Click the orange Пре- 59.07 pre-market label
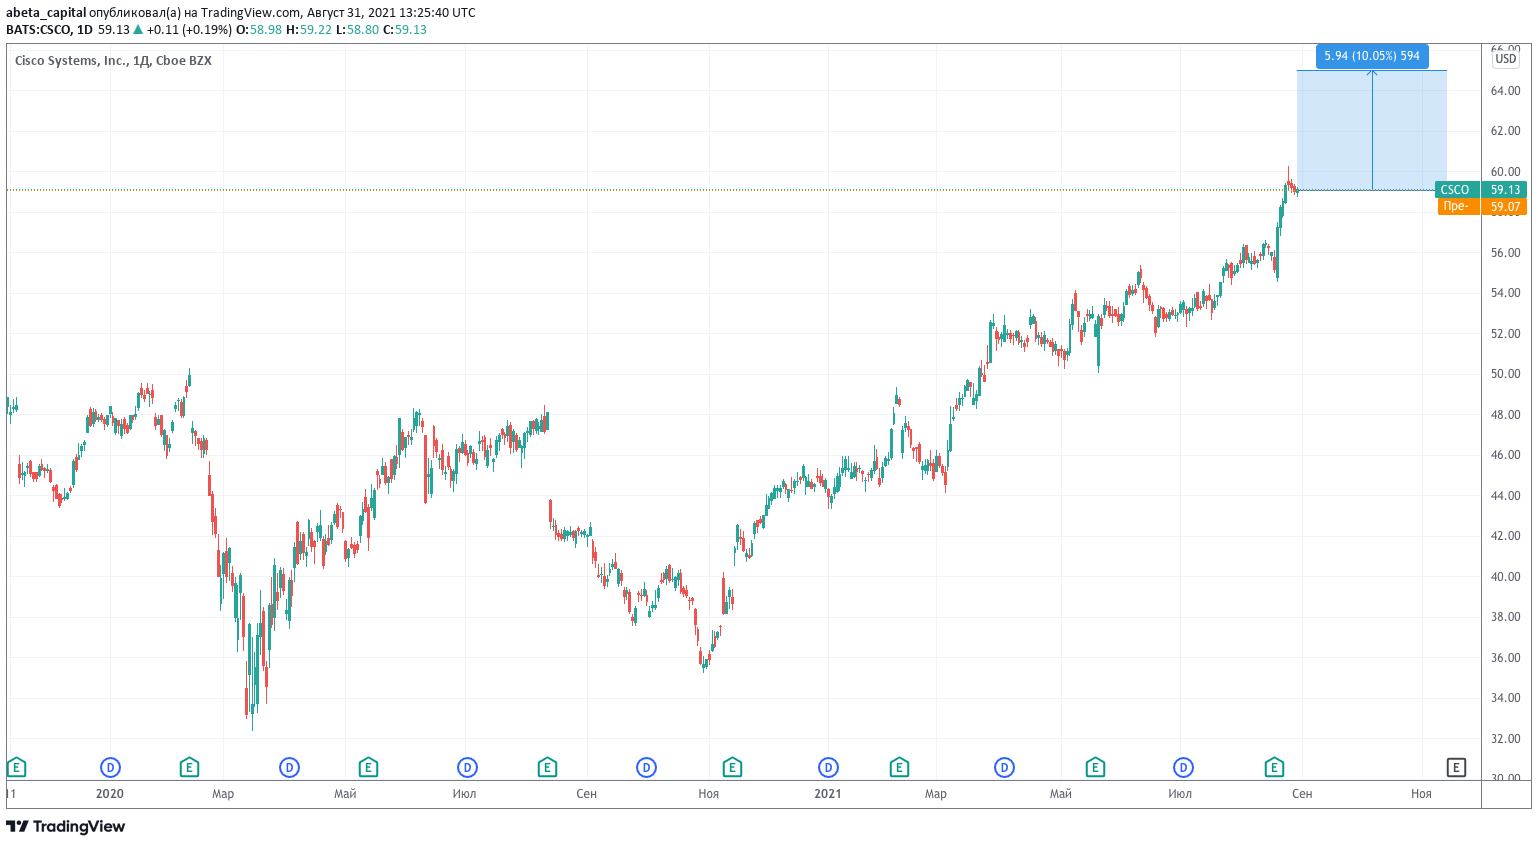This screenshot has width=1538, height=845. tap(1483, 206)
